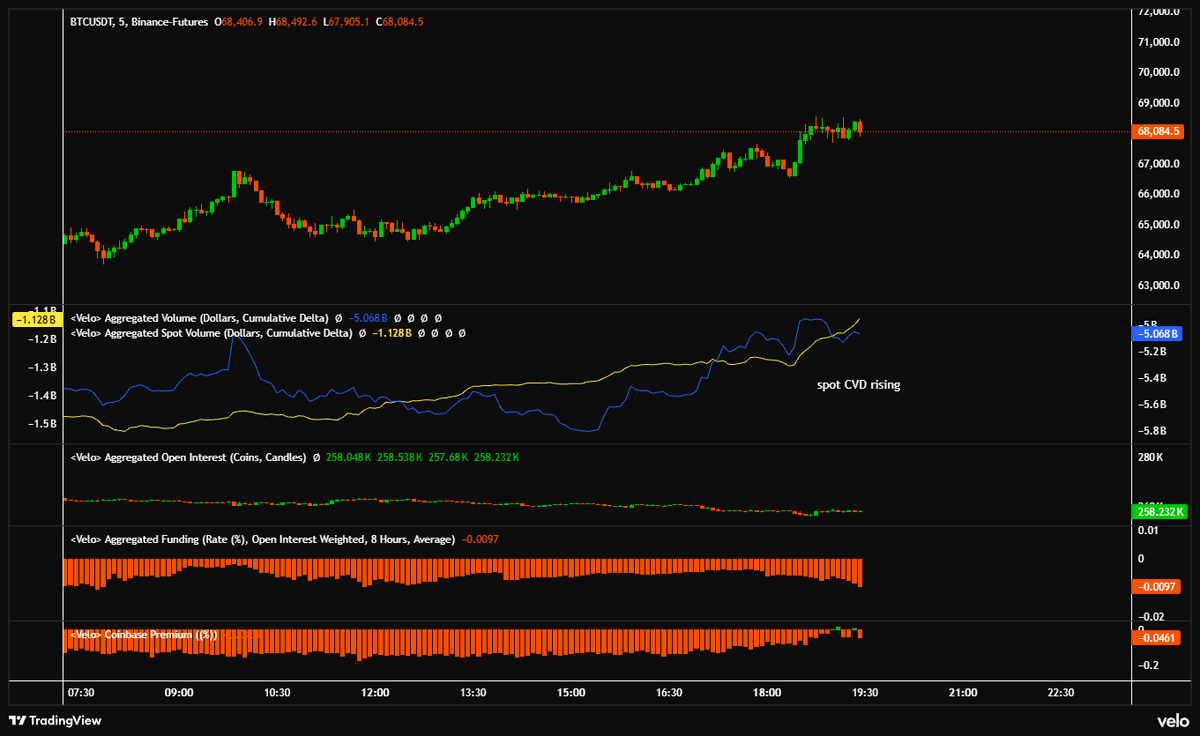
Task: Click the 66,000.0 price axis label
Action: click(1159, 194)
